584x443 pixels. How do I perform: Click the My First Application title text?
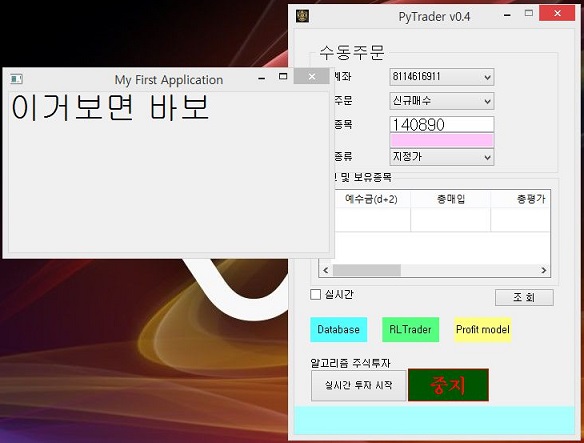pyautogui.click(x=169, y=80)
